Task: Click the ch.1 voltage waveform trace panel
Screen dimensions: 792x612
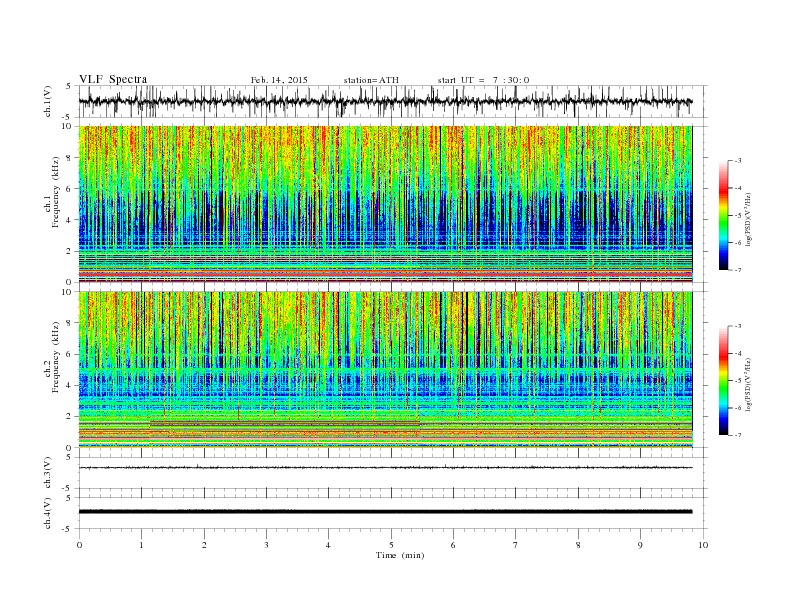Action: [x=393, y=101]
